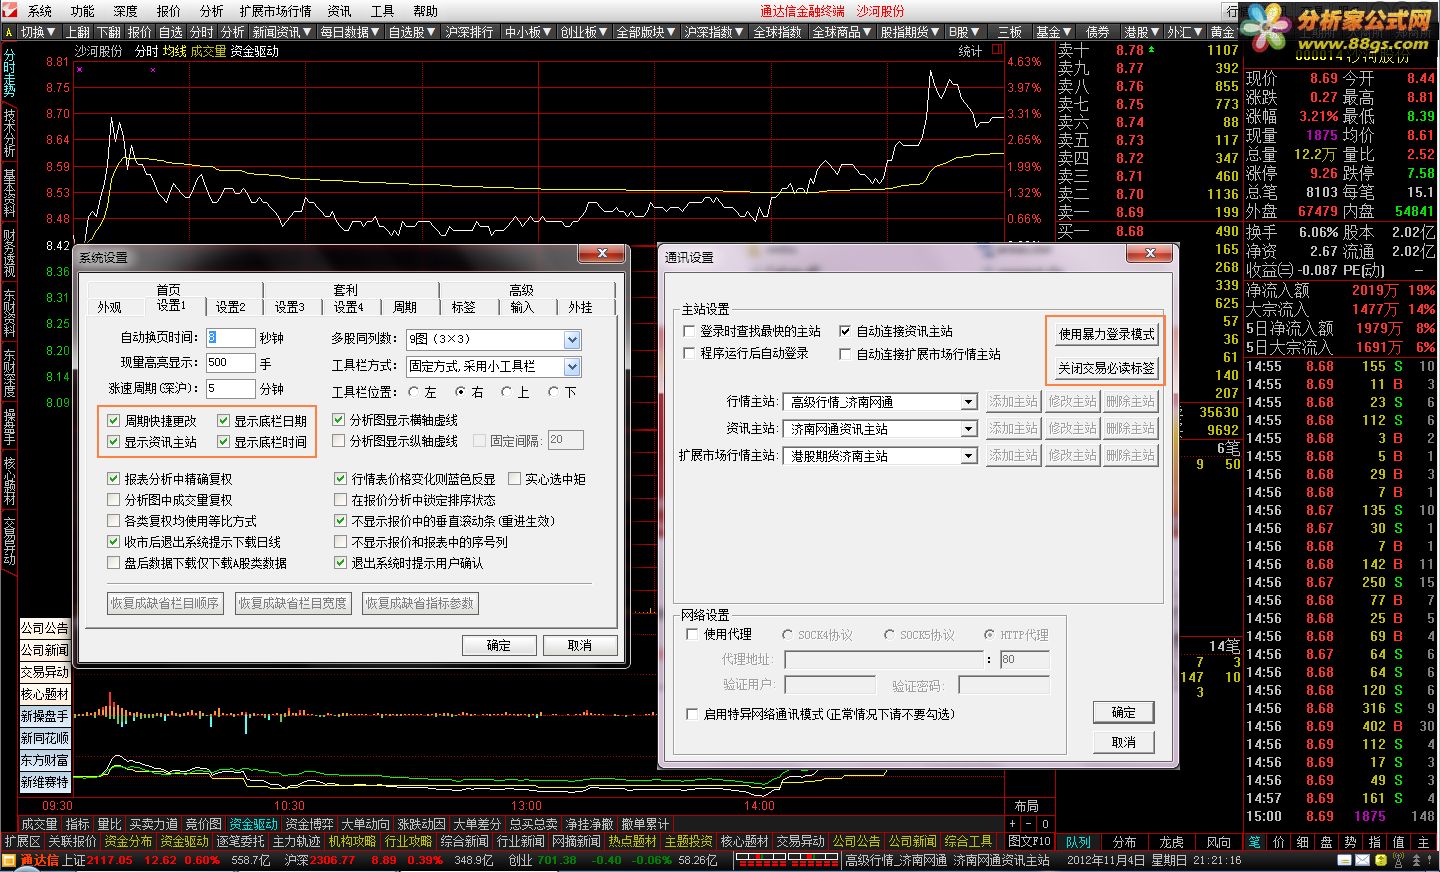Open 行情主站 dropdown
1440x872 pixels.
pyautogui.click(x=968, y=402)
